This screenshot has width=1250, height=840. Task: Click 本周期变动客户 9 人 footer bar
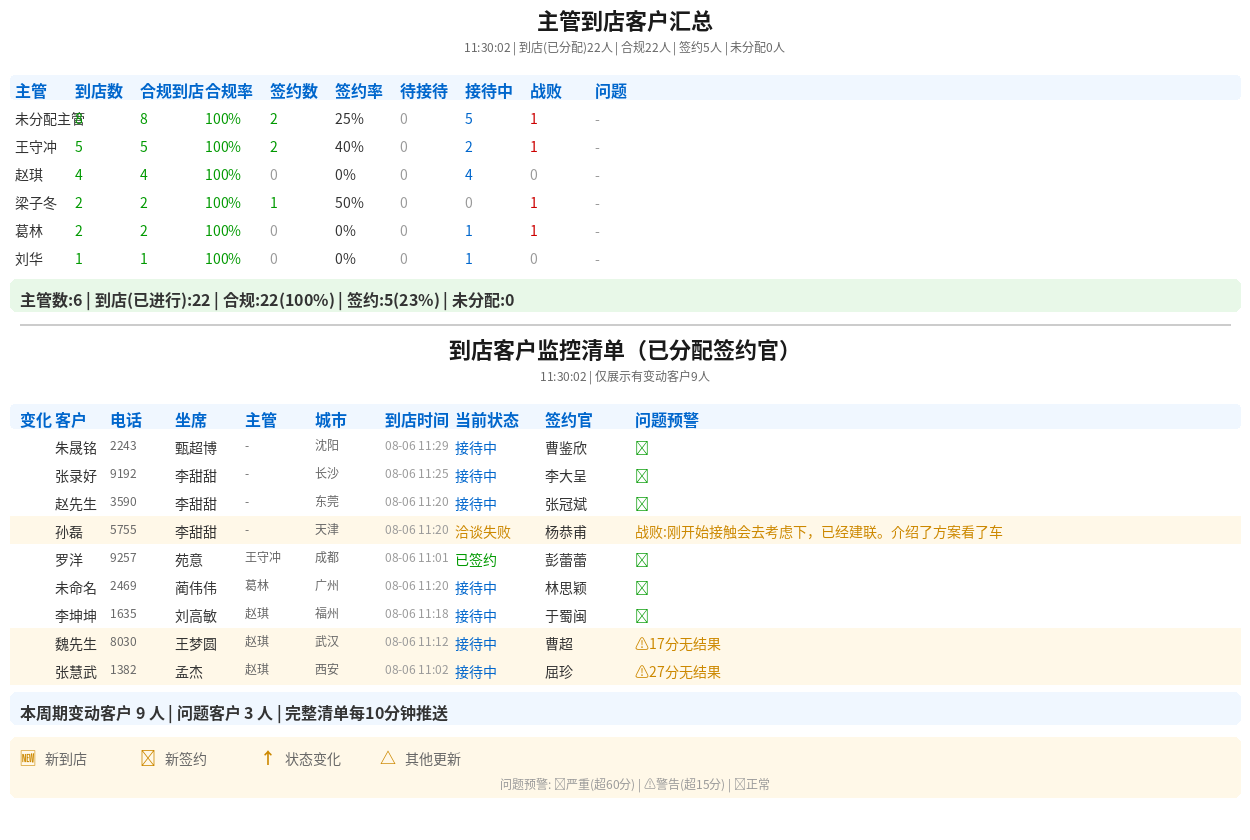coord(625,709)
